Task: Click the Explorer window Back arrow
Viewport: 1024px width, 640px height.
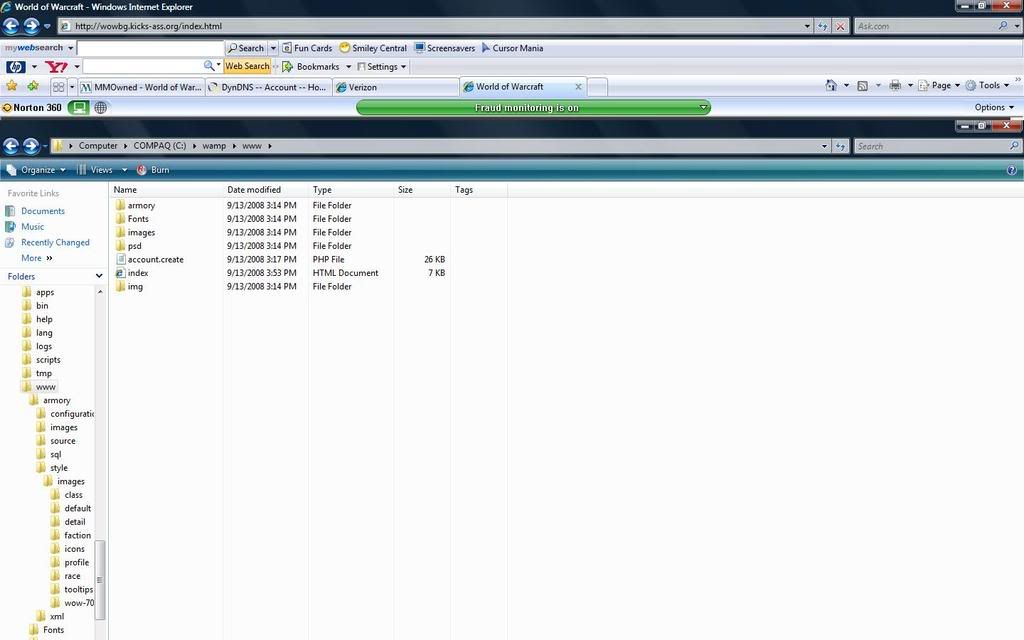Action: click(x=11, y=146)
